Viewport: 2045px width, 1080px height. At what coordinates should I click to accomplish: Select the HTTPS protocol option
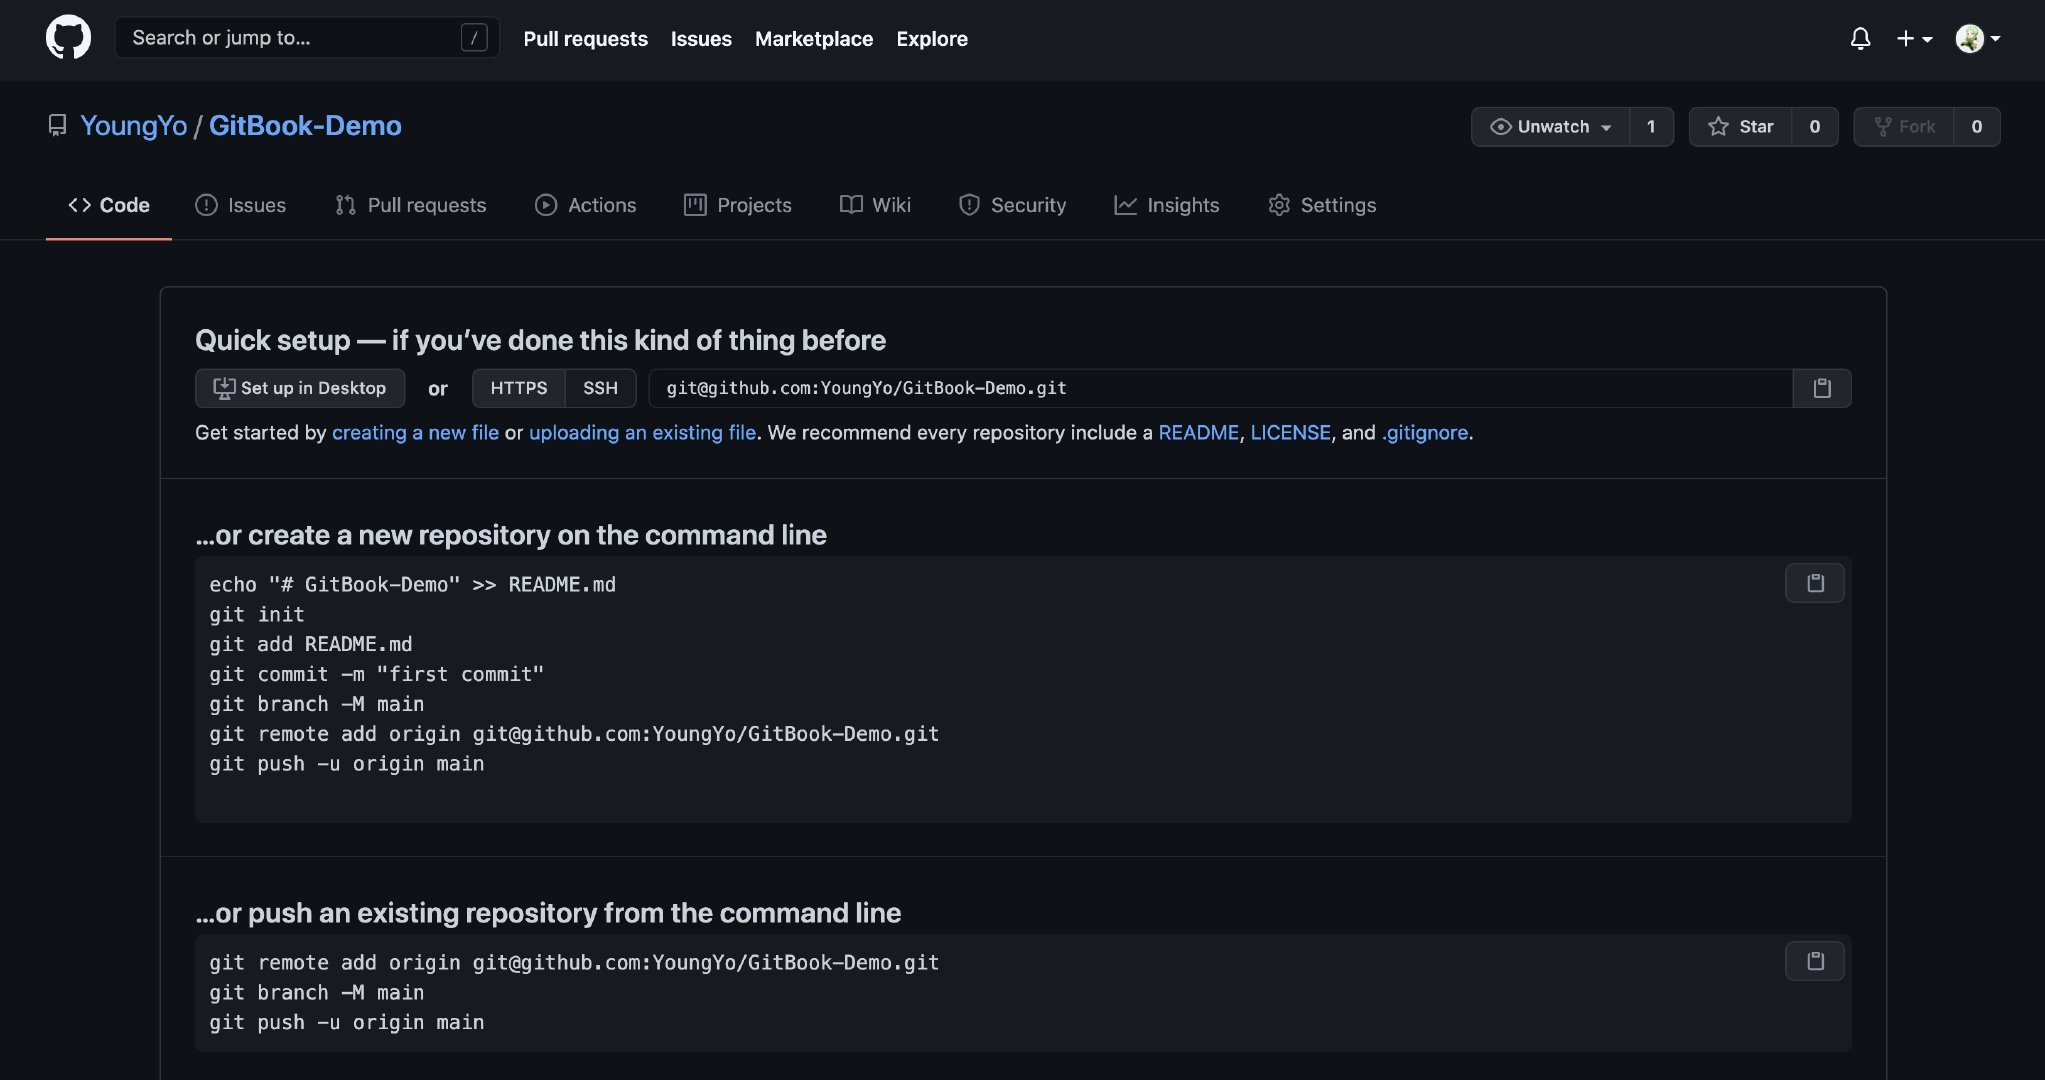[x=518, y=388]
